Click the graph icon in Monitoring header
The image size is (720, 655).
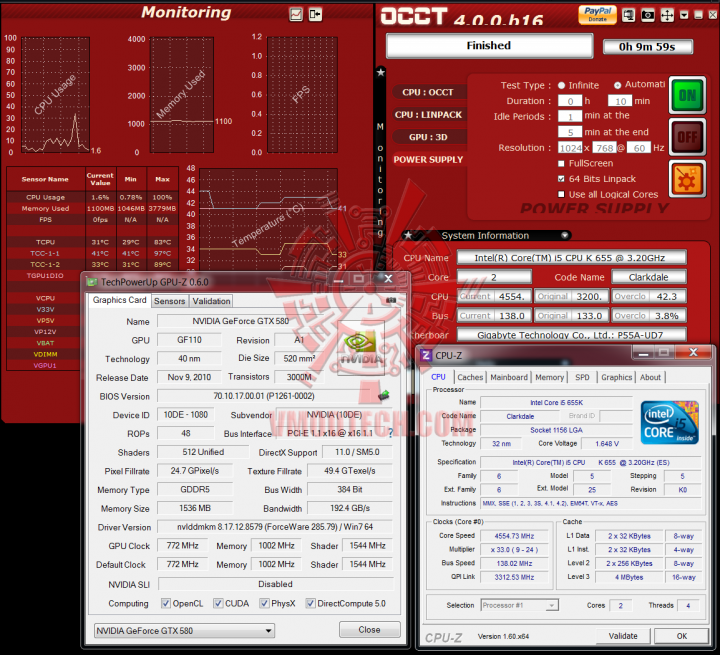coord(296,14)
